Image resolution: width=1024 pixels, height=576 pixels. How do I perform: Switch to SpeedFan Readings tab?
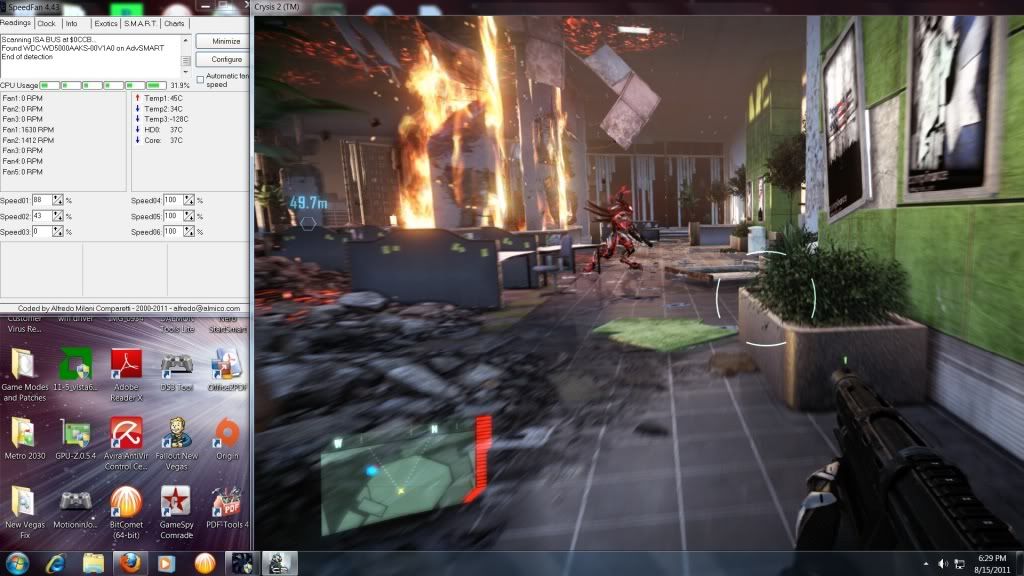click(x=16, y=23)
